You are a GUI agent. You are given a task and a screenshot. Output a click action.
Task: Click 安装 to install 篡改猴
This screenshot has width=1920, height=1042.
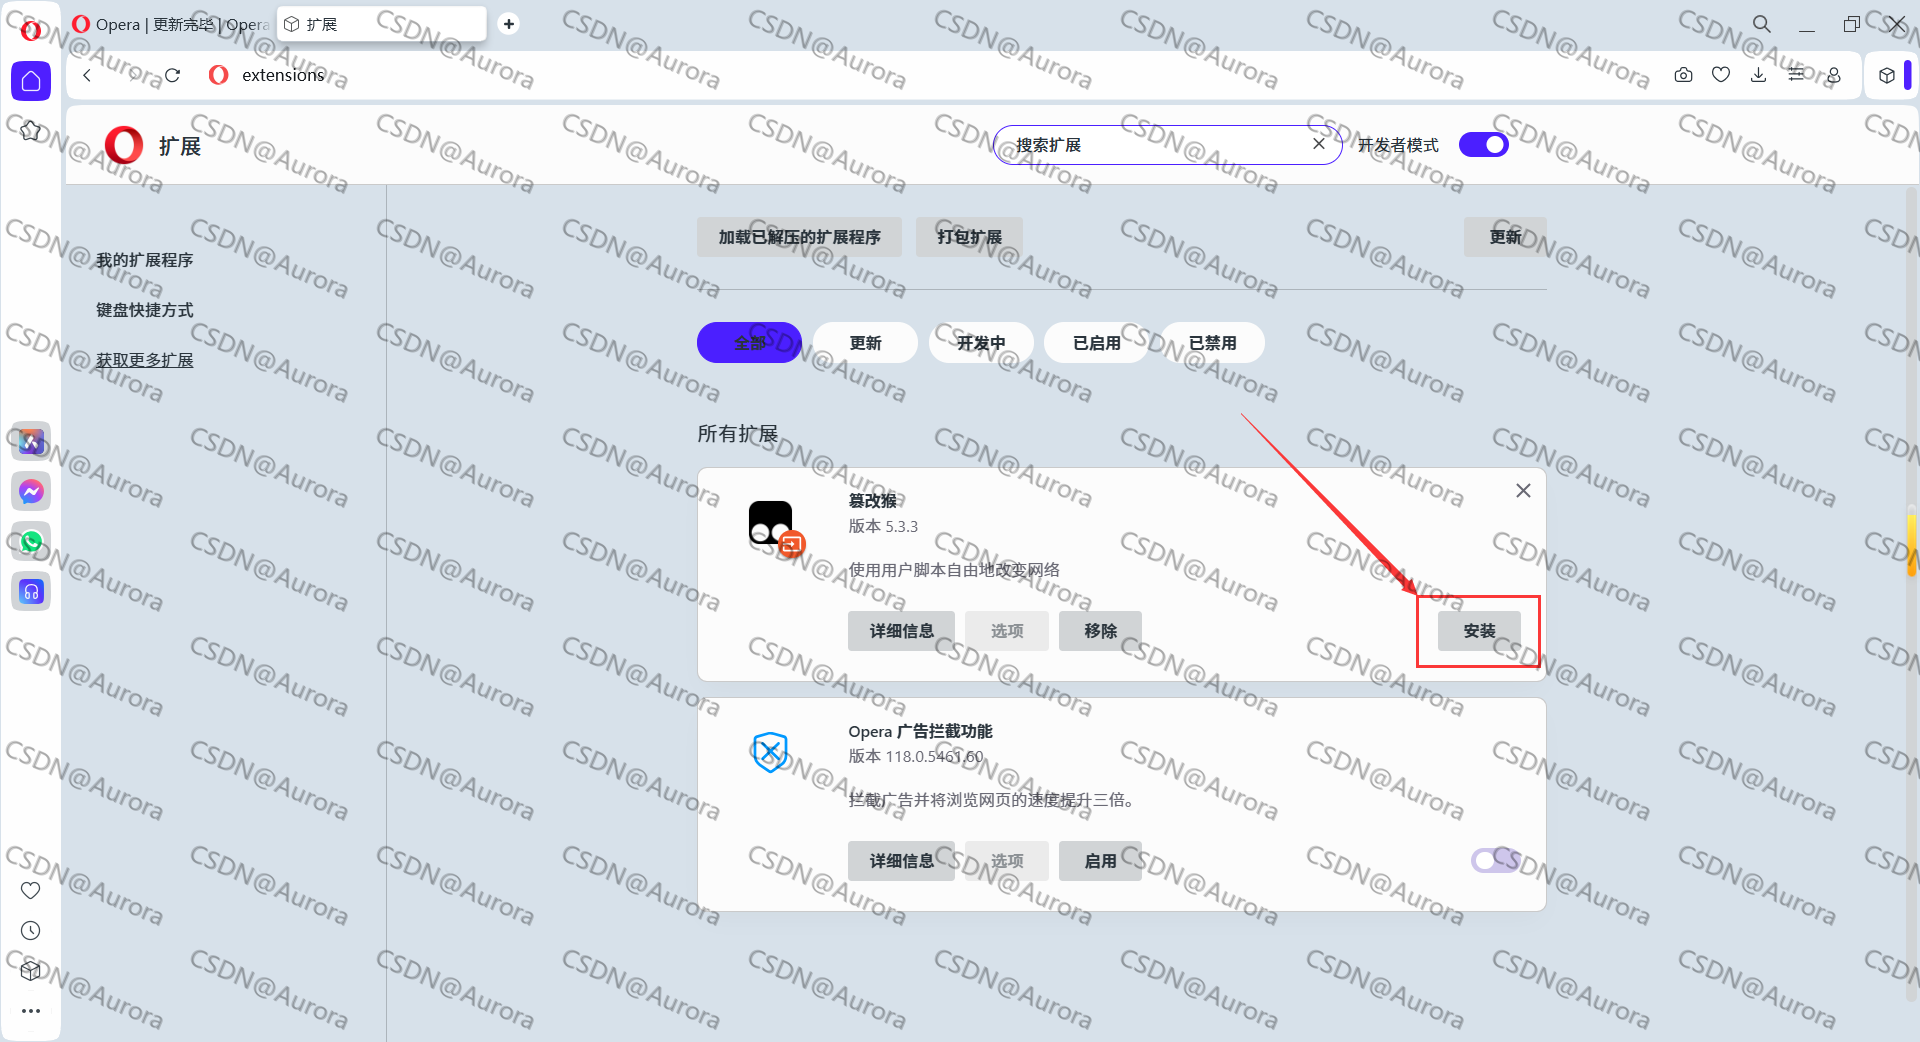[x=1479, y=631]
